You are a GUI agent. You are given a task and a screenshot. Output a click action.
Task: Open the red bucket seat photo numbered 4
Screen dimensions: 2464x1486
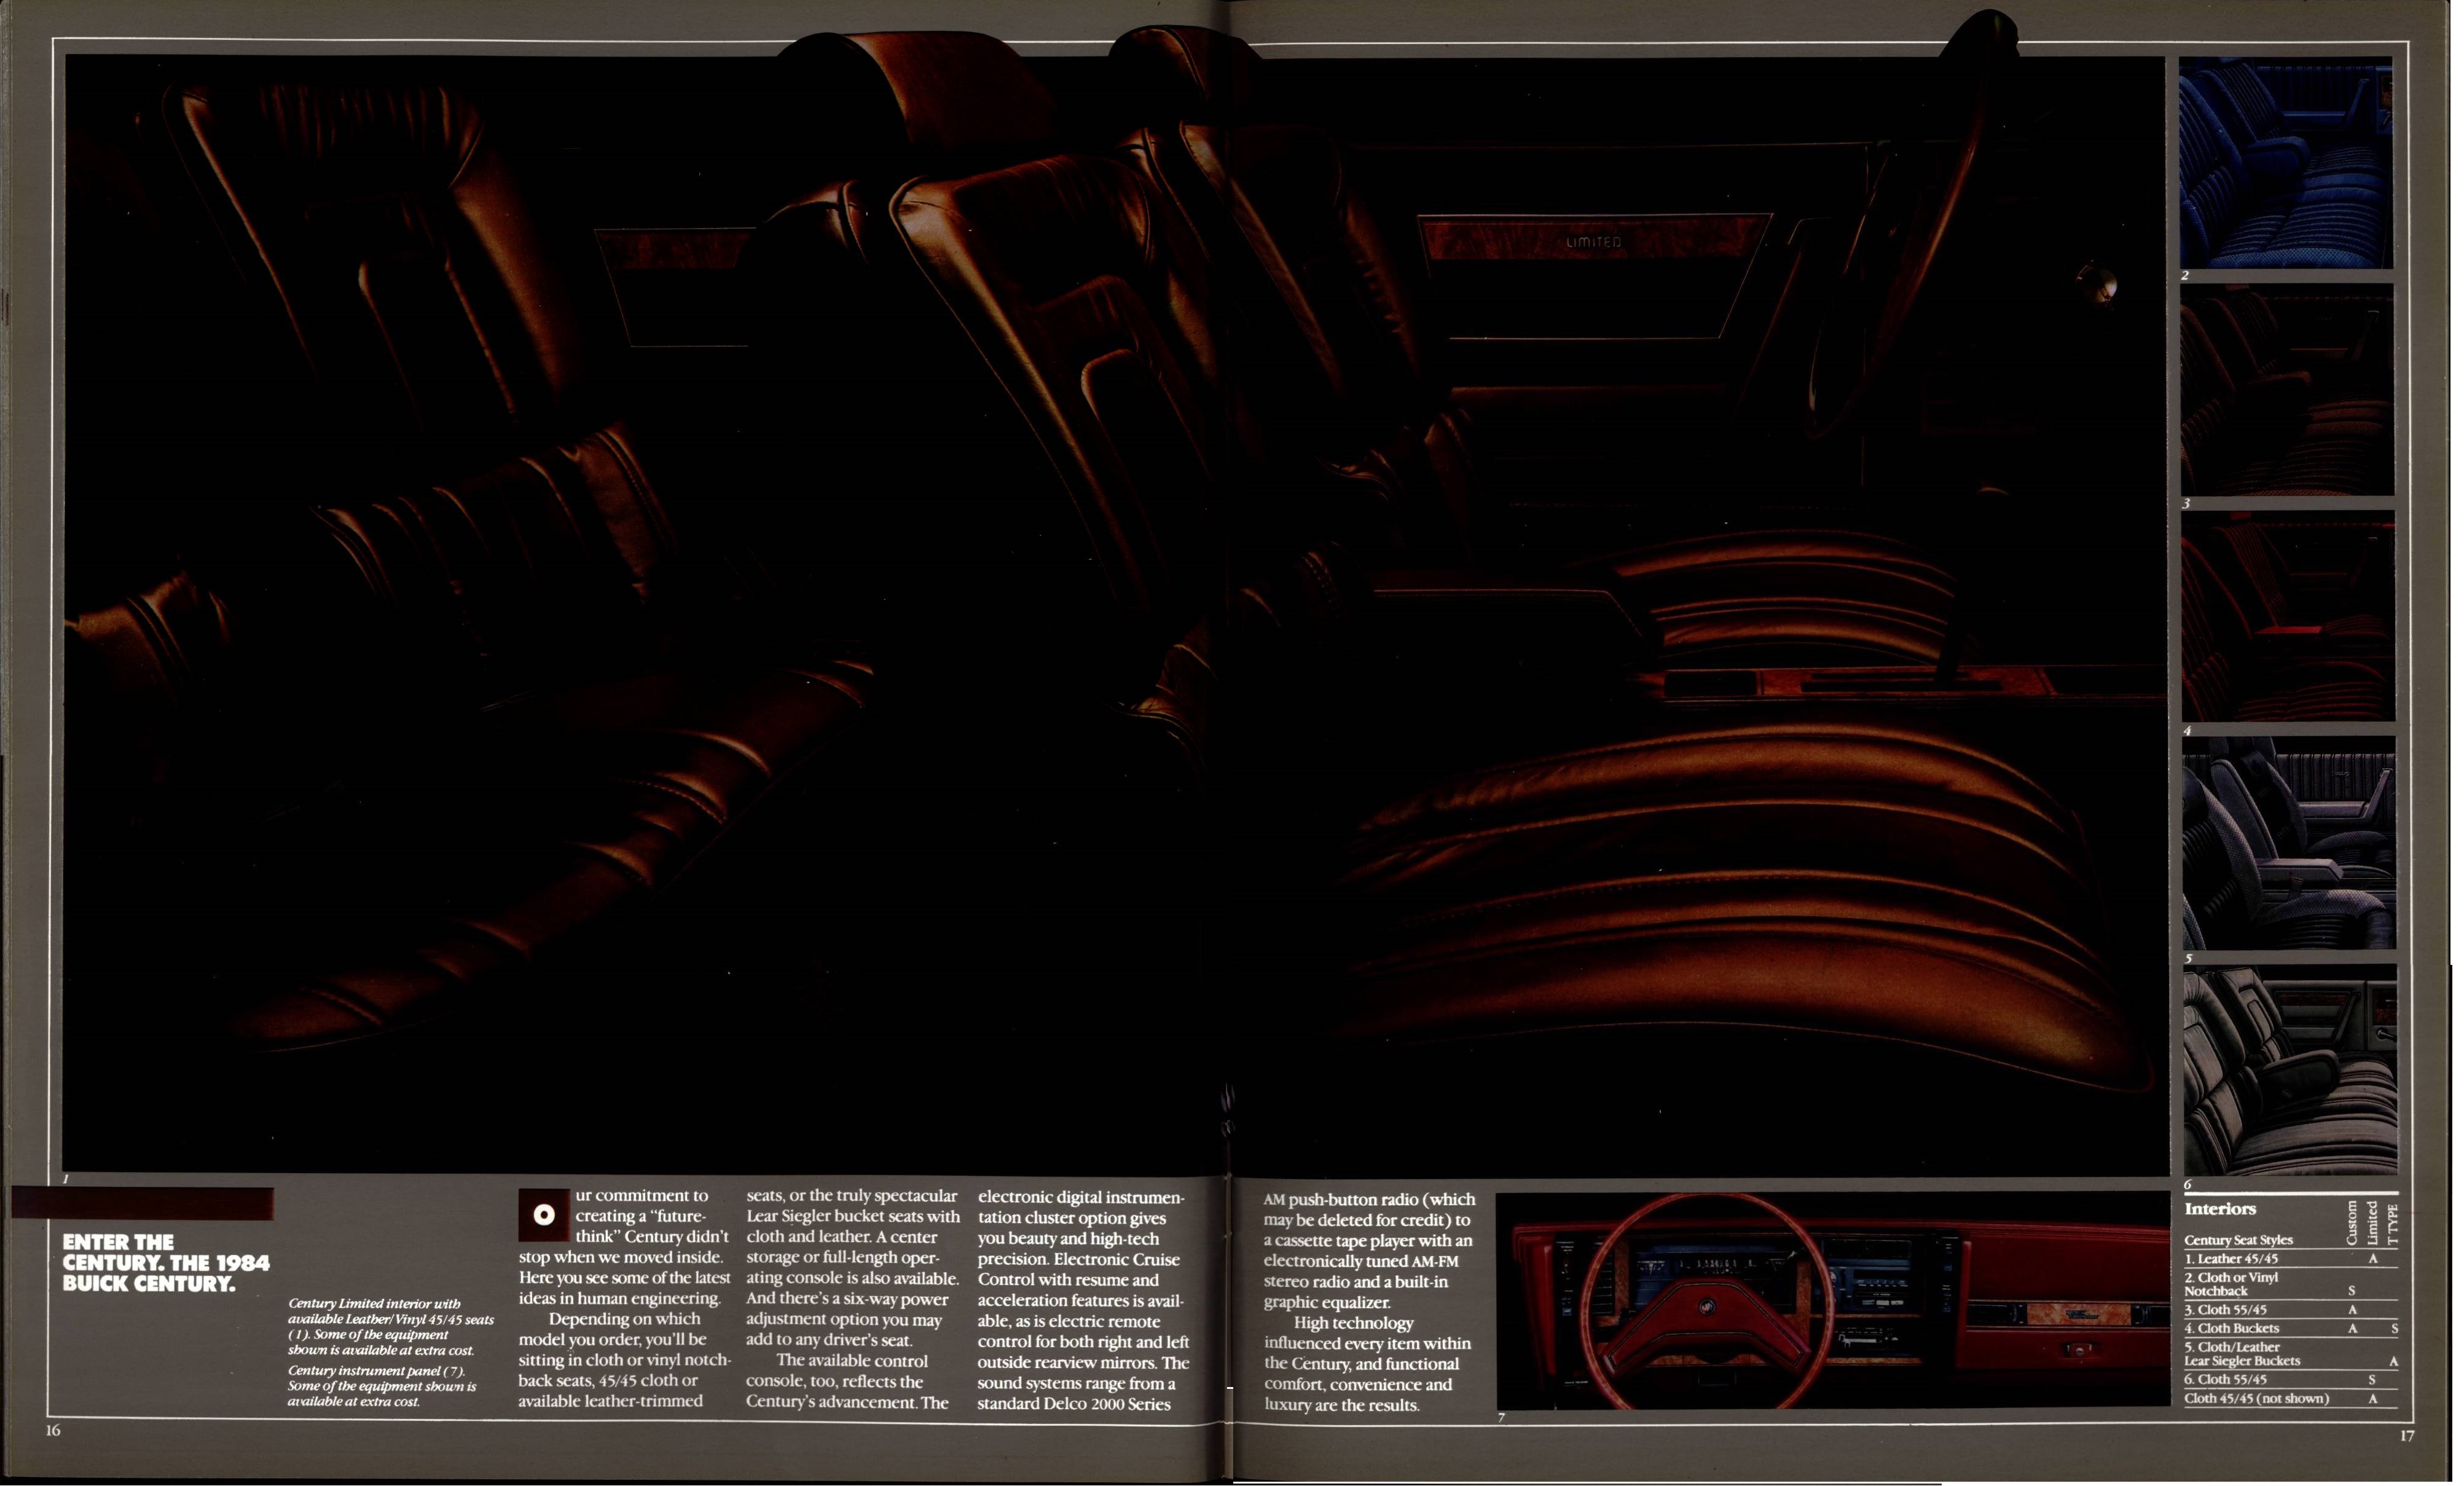pyautogui.click(x=2288, y=617)
